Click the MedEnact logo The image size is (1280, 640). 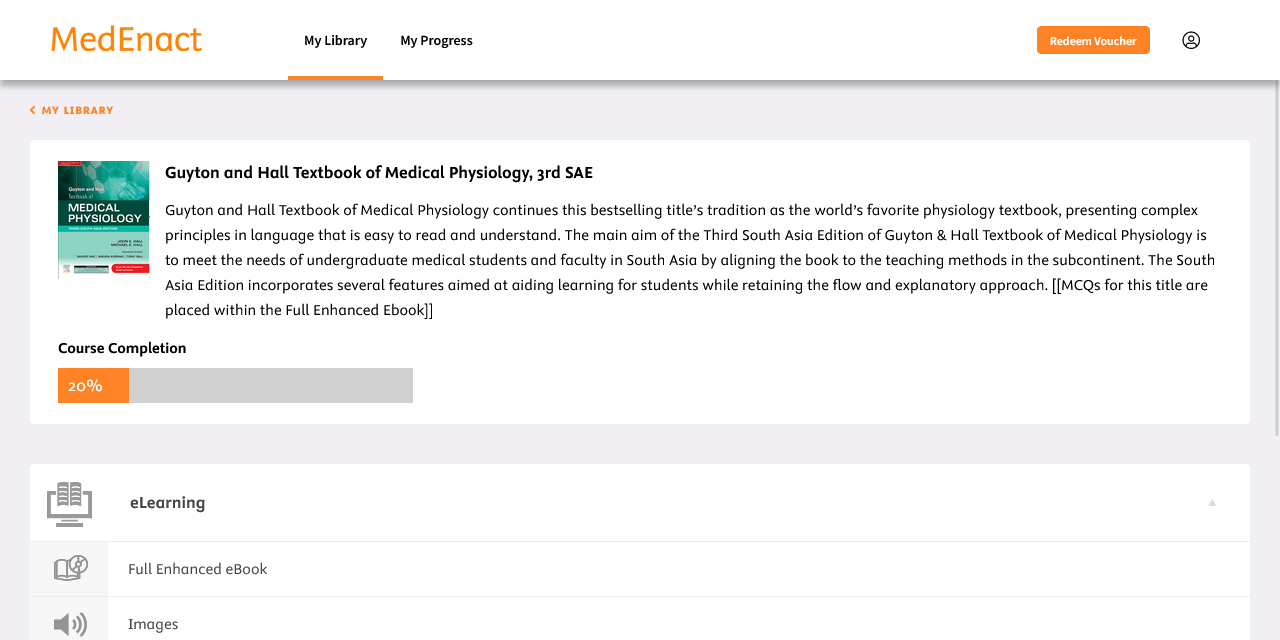pos(126,40)
